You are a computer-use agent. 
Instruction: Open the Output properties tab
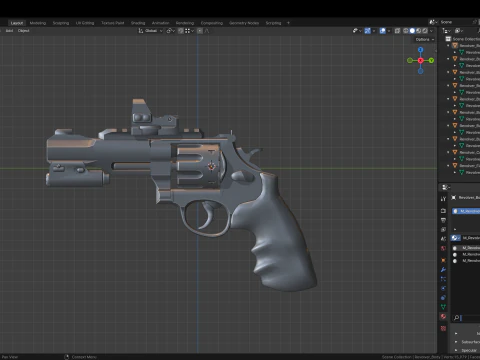coord(443,220)
